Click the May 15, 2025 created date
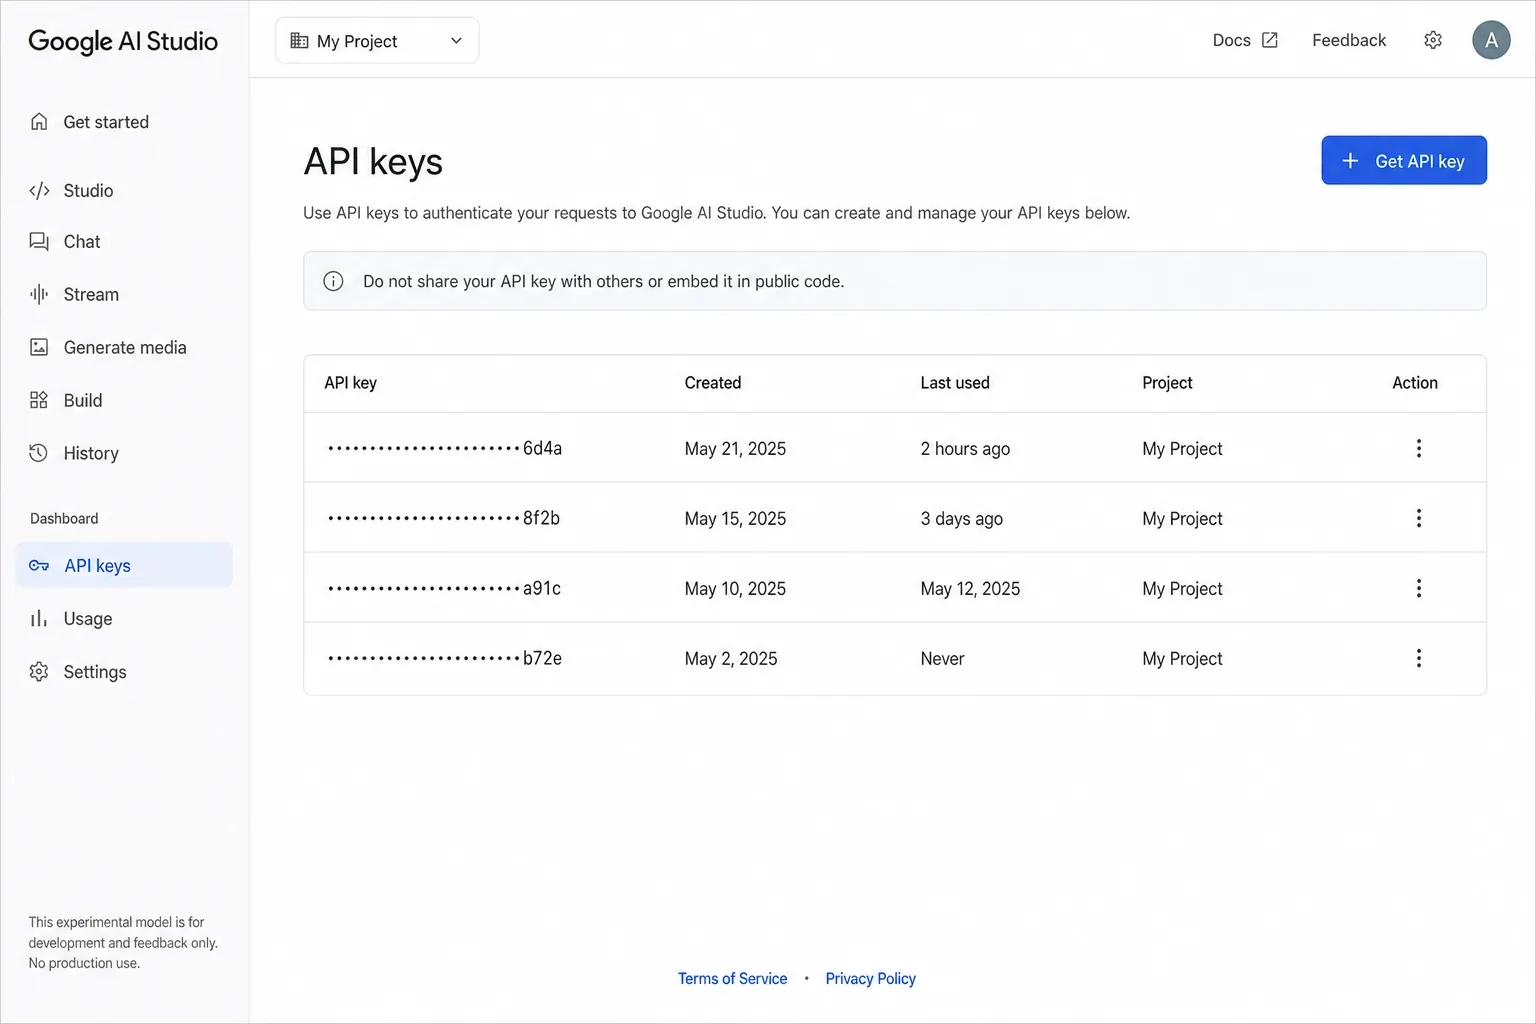This screenshot has height=1024, width=1536. coord(735,519)
